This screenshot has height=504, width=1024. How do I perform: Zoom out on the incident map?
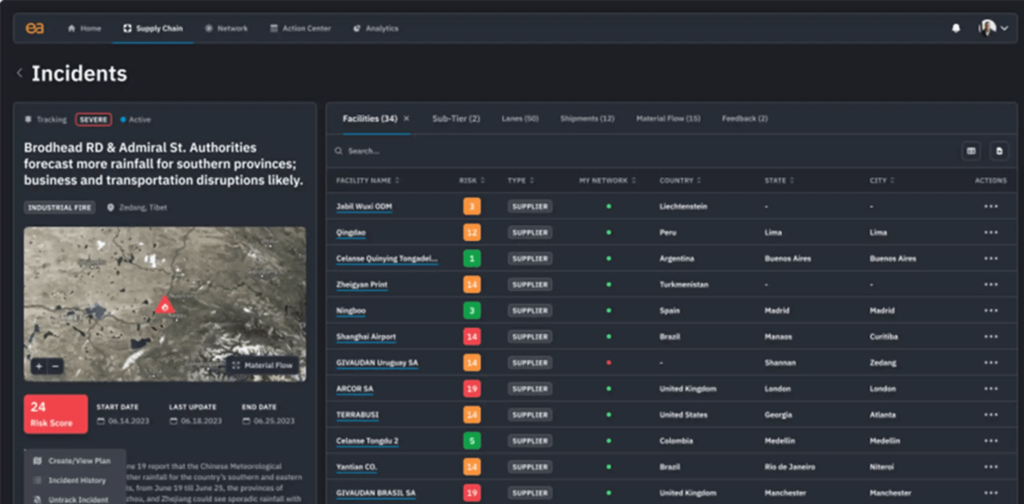56,366
